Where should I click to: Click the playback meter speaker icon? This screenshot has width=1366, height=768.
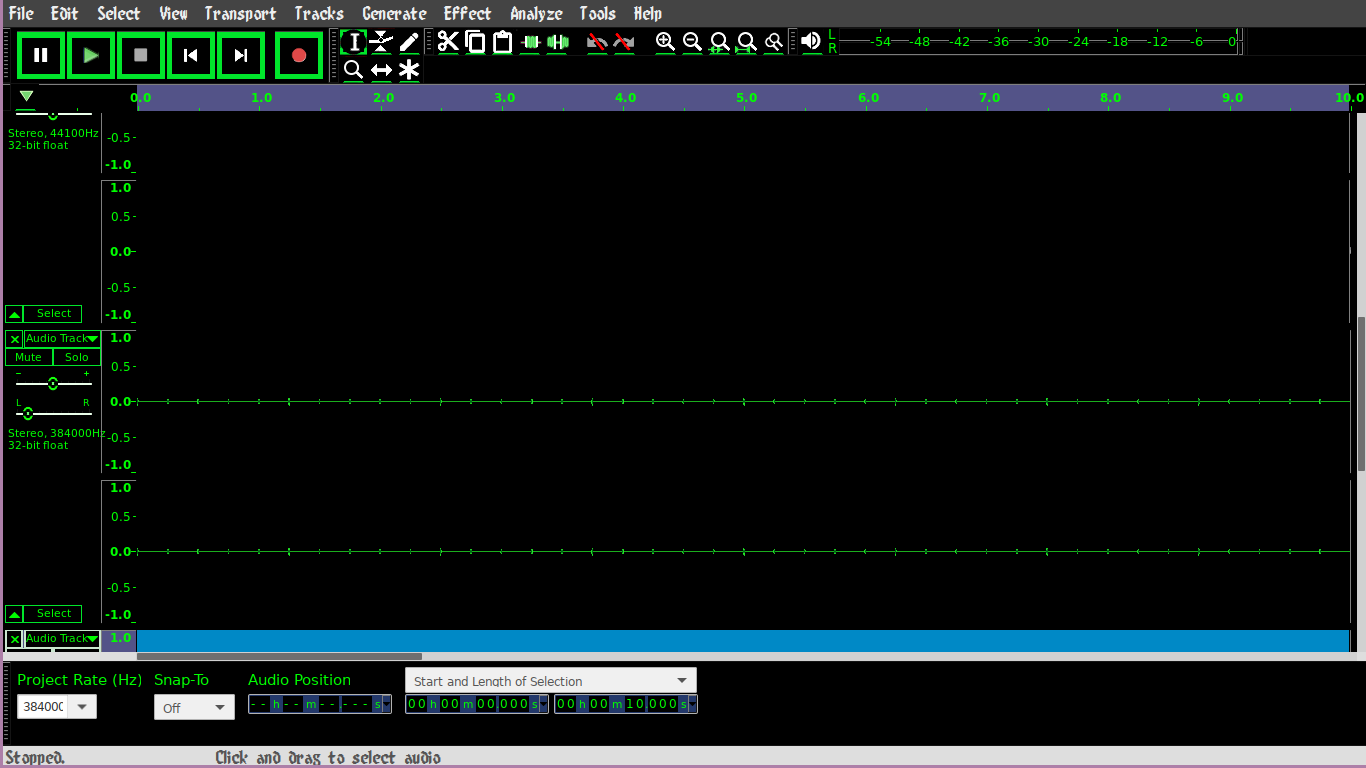(x=811, y=41)
